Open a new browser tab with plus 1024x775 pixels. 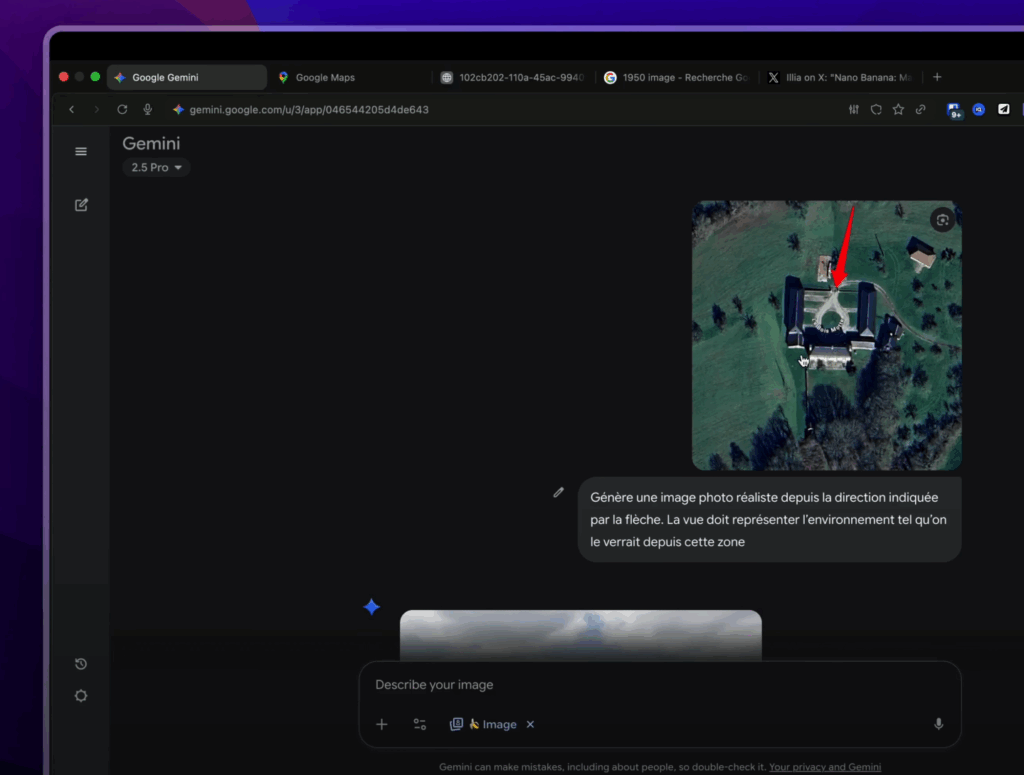tap(937, 77)
